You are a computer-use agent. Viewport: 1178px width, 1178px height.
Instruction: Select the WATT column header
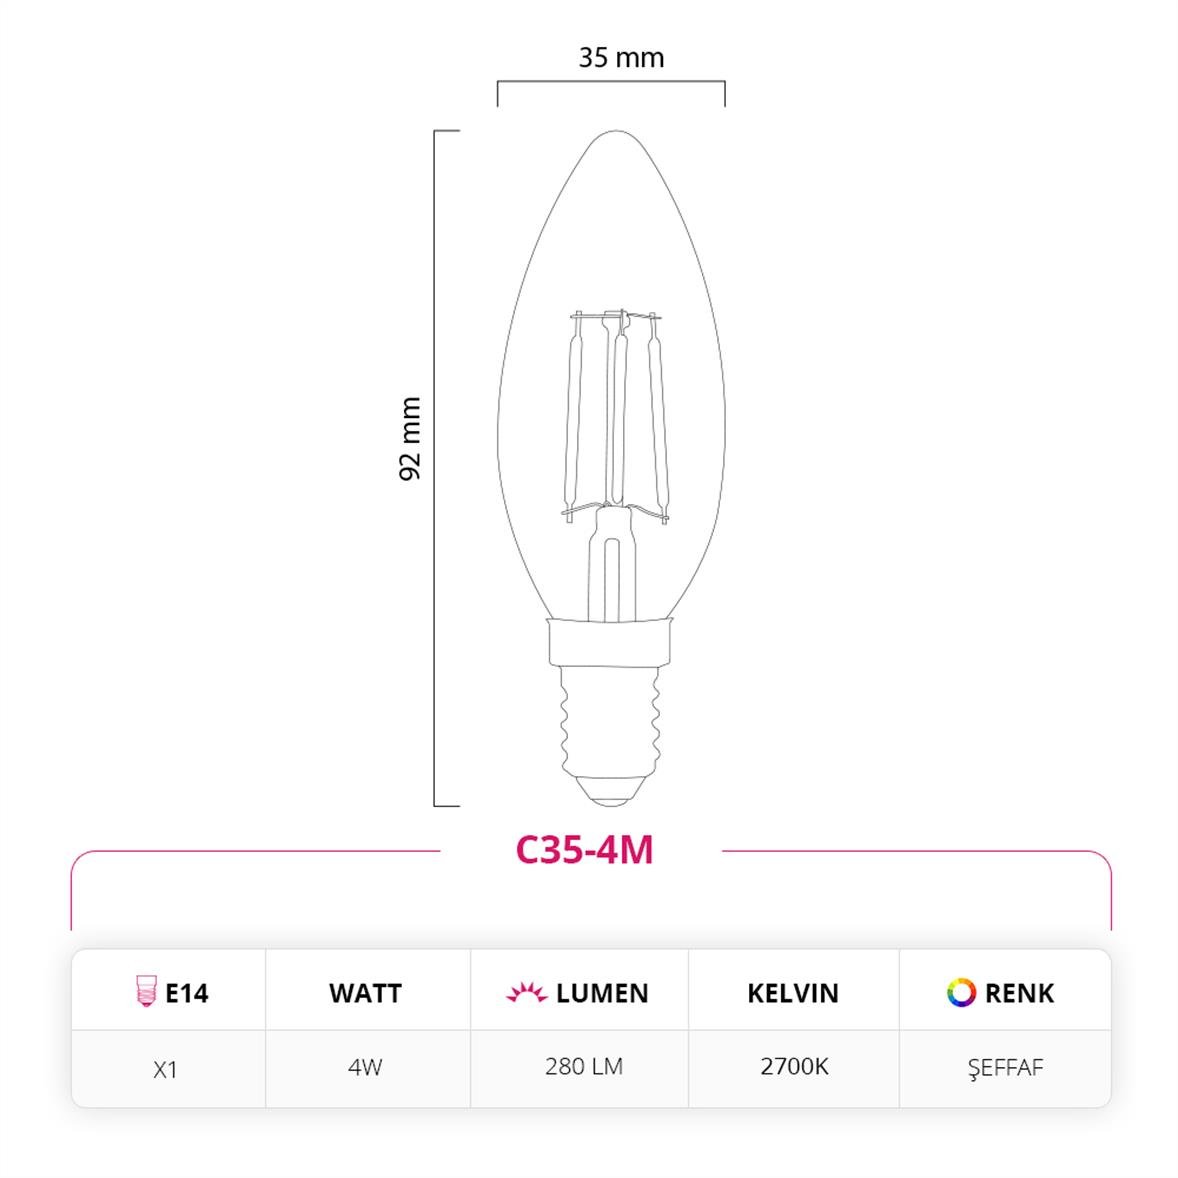(x=365, y=993)
